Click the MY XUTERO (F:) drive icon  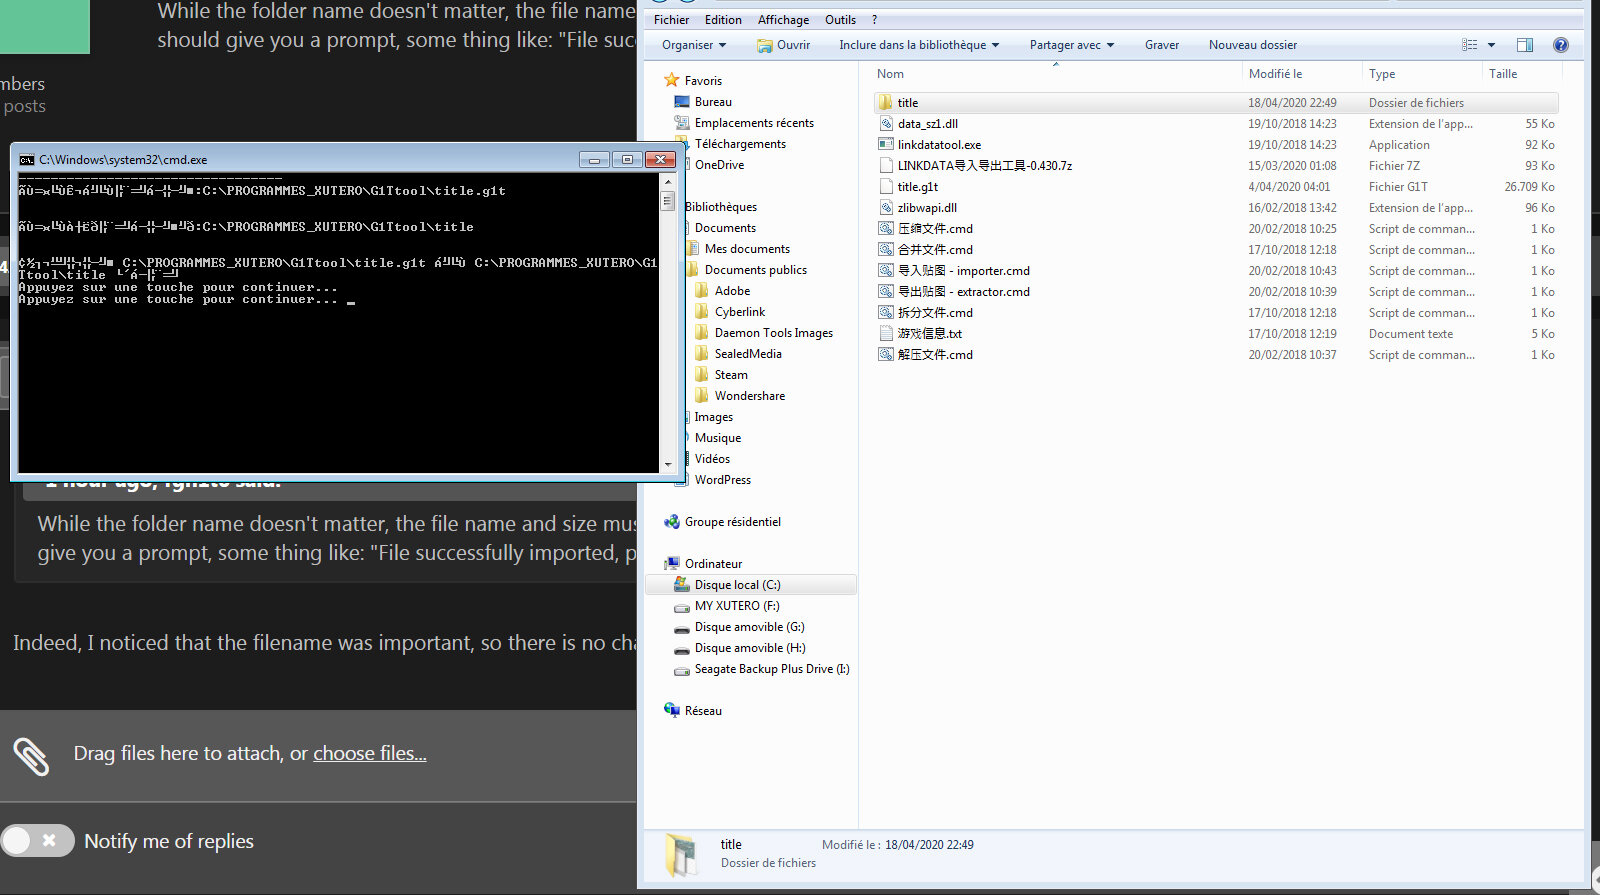pyautogui.click(x=682, y=606)
